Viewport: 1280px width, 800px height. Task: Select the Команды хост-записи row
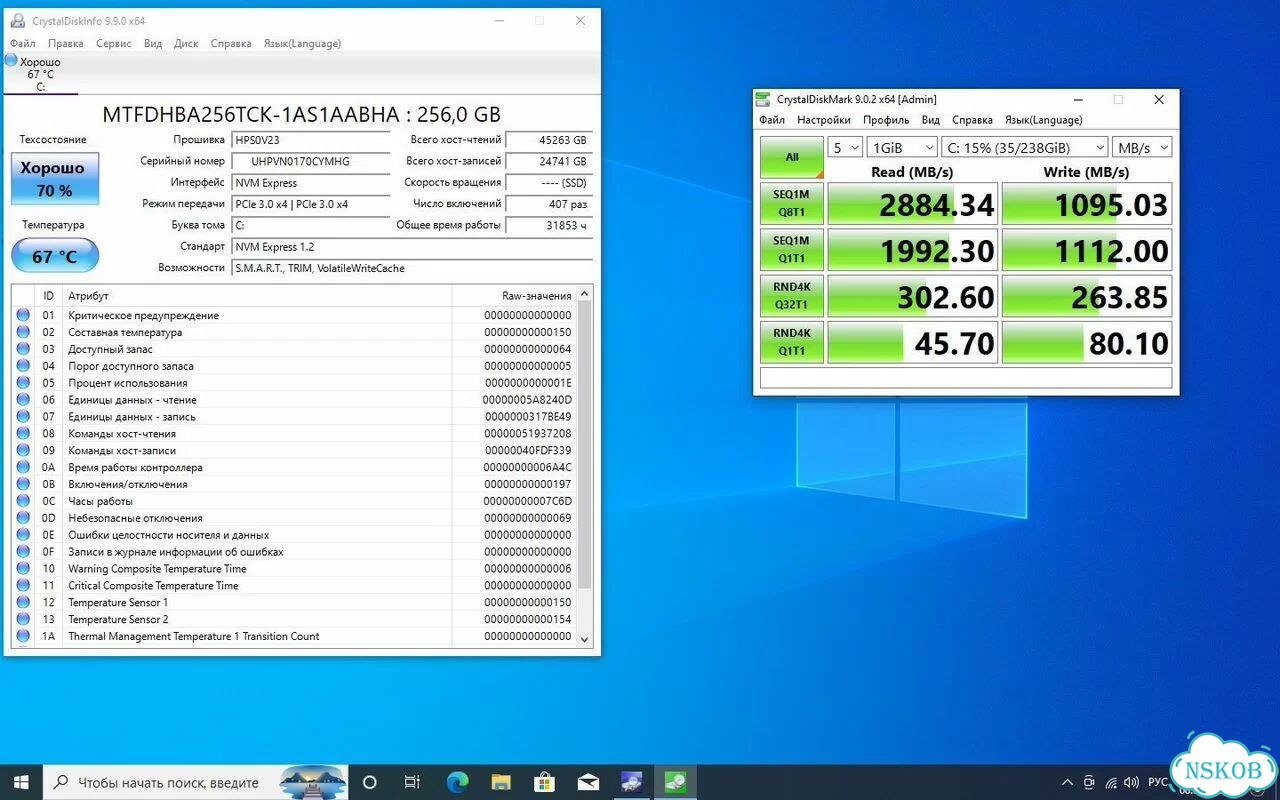click(x=294, y=450)
